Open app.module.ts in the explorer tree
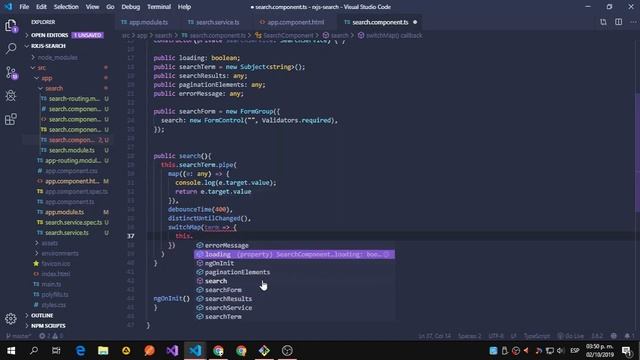The width and height of the screenshot is (640, 360). pos(64,212)
